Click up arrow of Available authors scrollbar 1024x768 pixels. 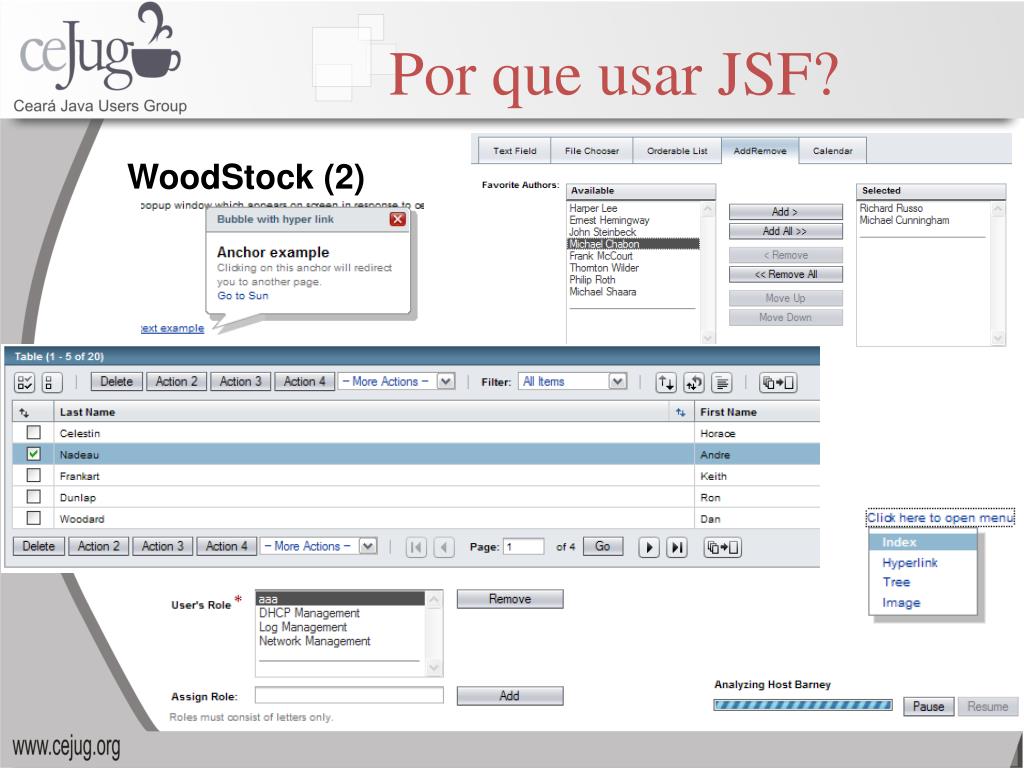[708, 209]
